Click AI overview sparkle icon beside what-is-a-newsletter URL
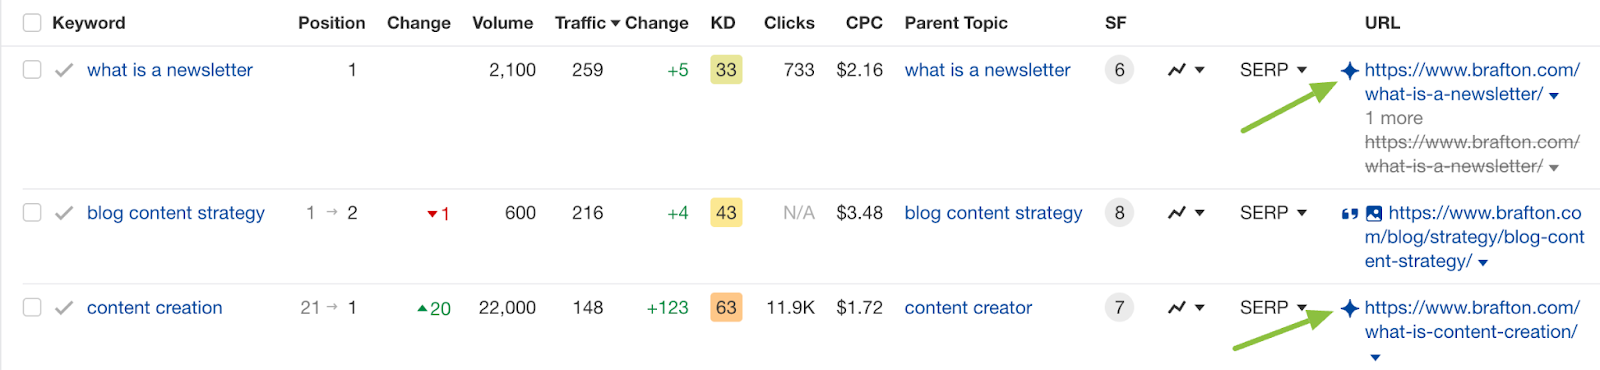This screenshot has height=370, width=1600. click(x=1350, y=70)
